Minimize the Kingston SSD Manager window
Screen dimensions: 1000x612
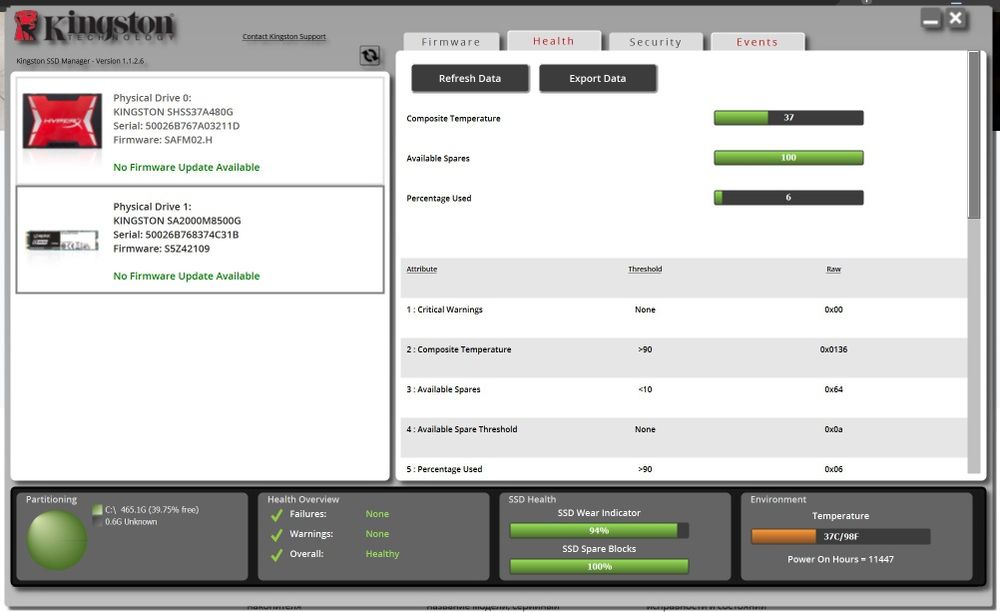pos(931,20)
